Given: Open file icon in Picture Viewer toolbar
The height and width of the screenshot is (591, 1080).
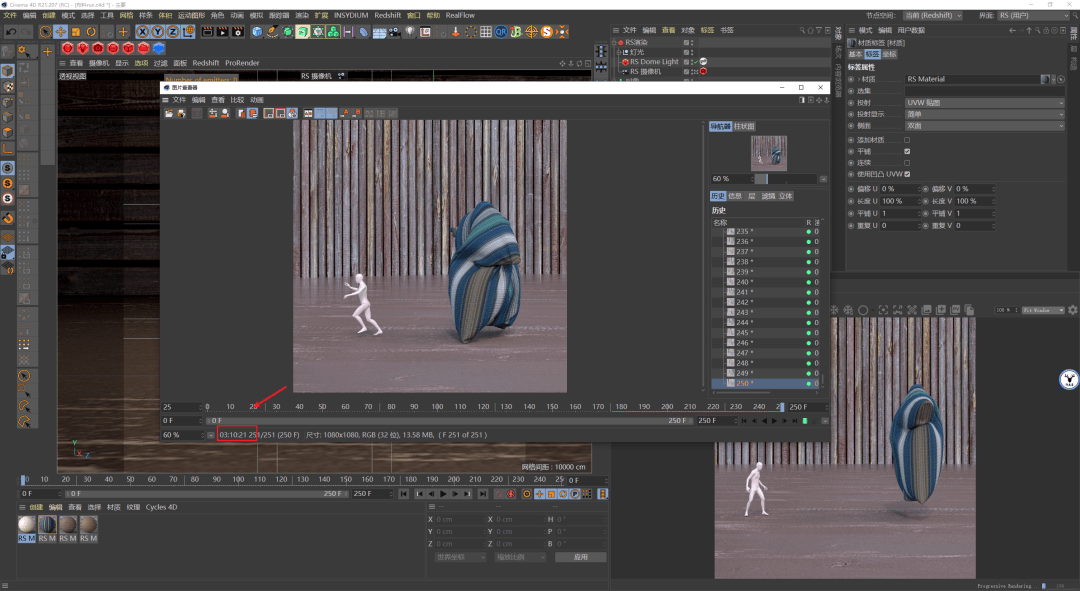Looking at the screenshot, I should [x=170, y=114].
